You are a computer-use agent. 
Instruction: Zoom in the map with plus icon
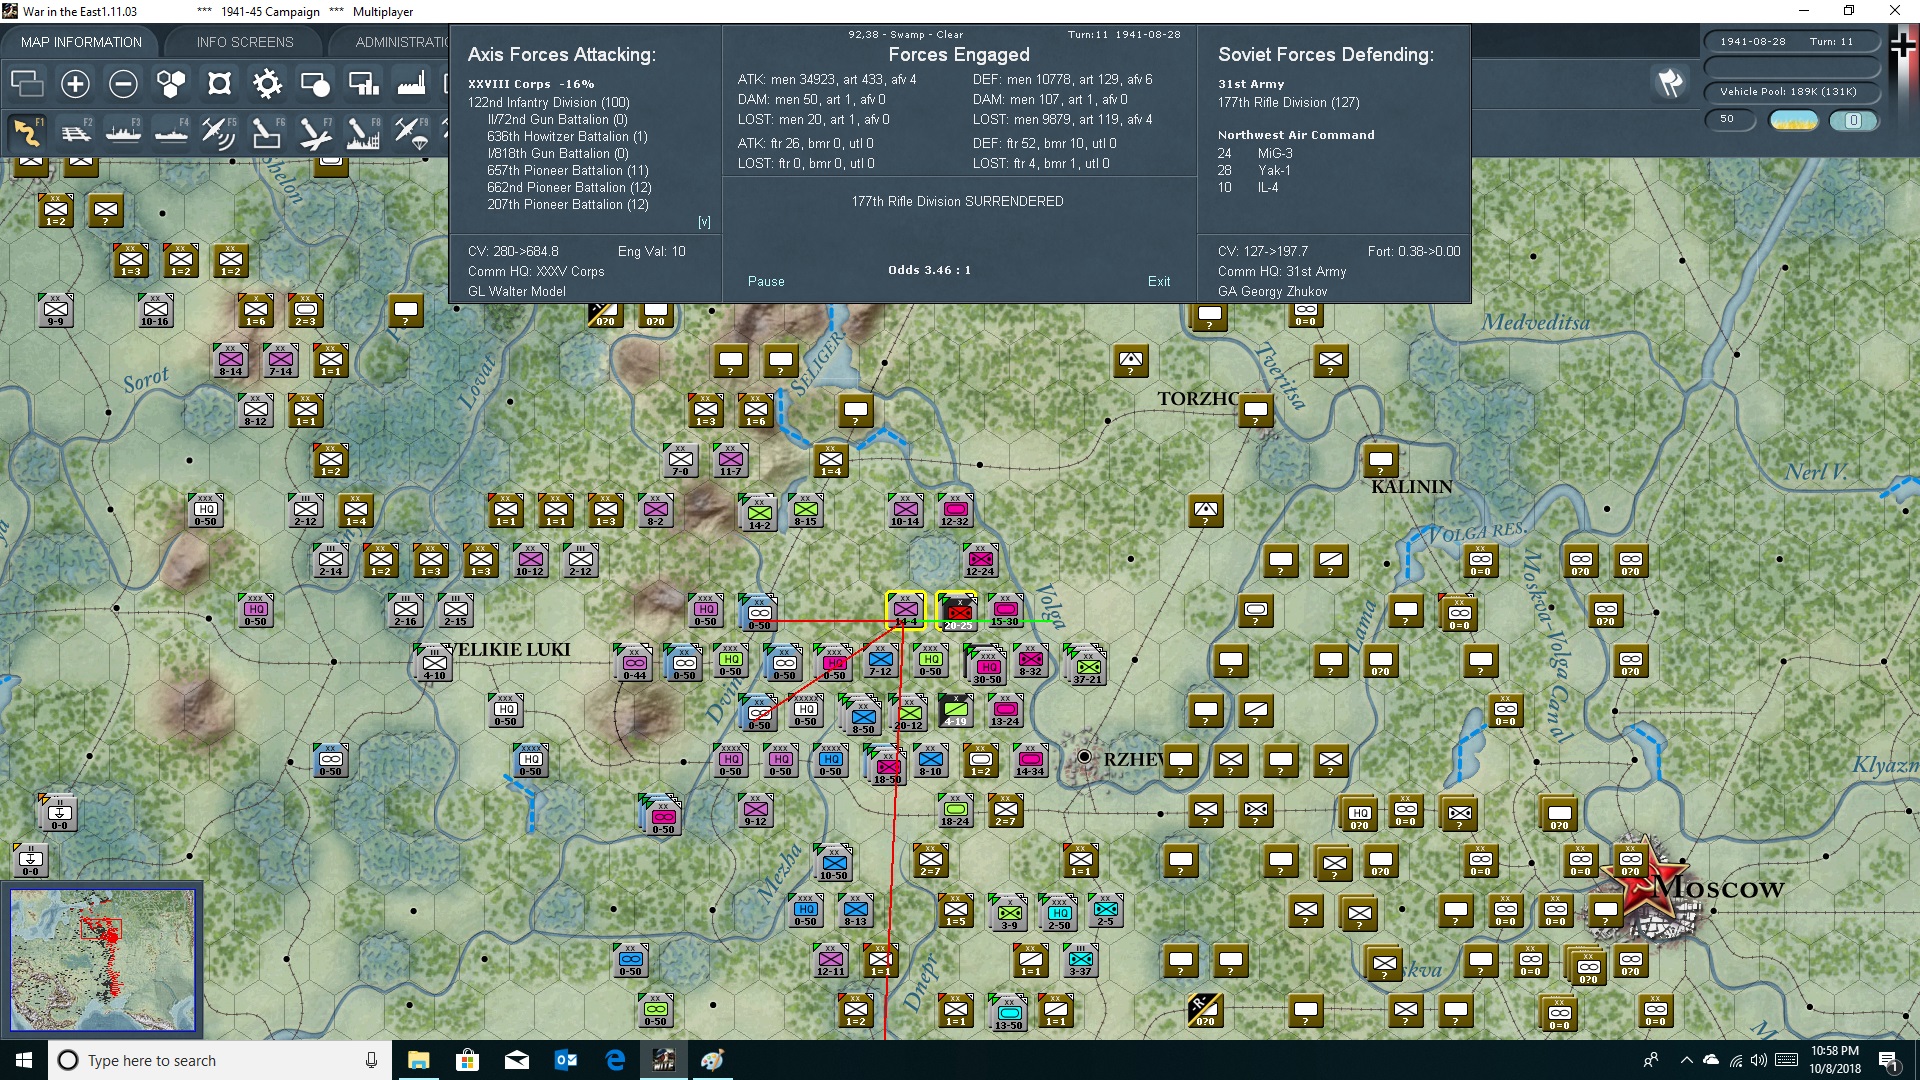75,84
